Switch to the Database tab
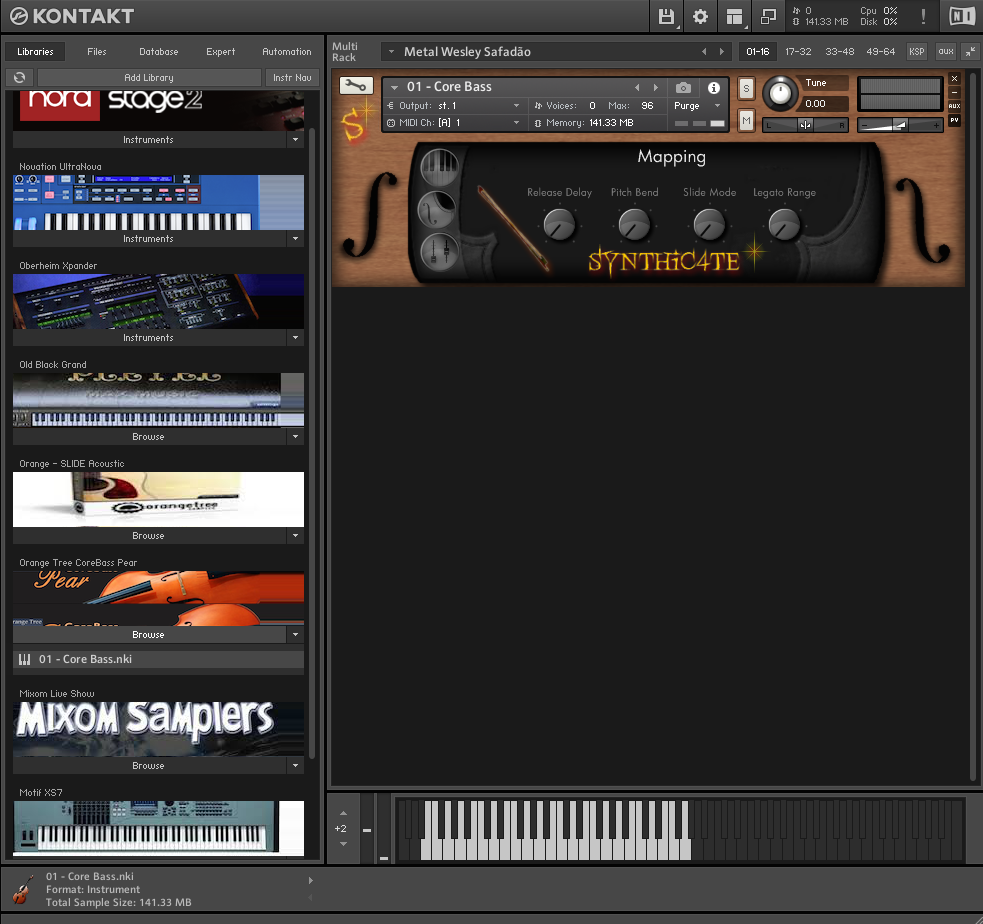Viewport: 983px width, 924px height. click(x=159, y=51)
